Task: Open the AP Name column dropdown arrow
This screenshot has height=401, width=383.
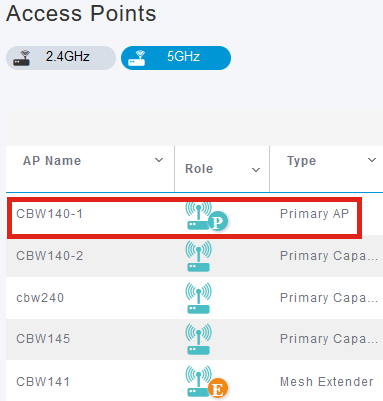Action: pyautogui.click(x=159, y=160)
